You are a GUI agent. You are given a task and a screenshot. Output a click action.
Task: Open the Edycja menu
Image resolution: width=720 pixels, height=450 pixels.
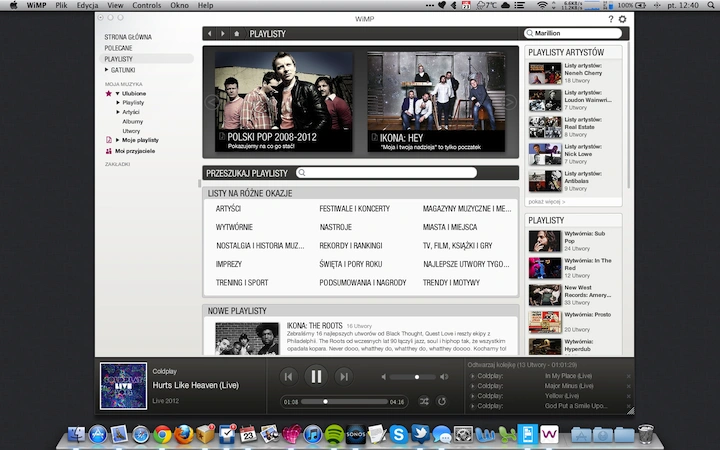coord(87,6)
